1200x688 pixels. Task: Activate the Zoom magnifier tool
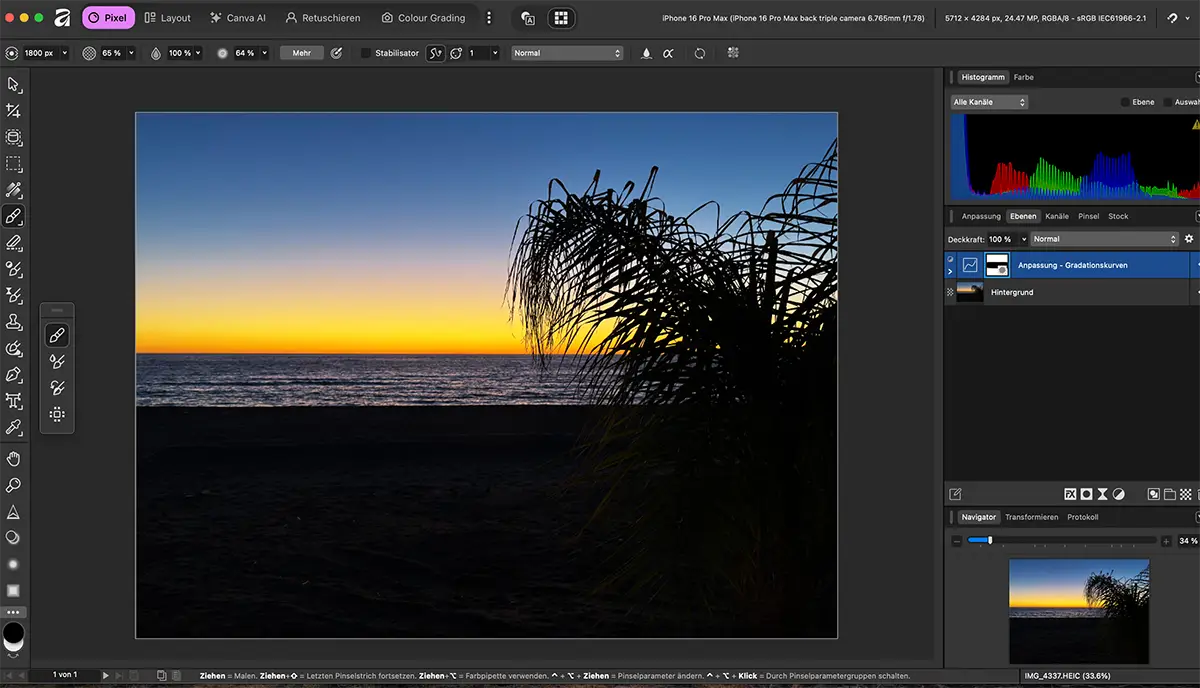click(14, 485)
